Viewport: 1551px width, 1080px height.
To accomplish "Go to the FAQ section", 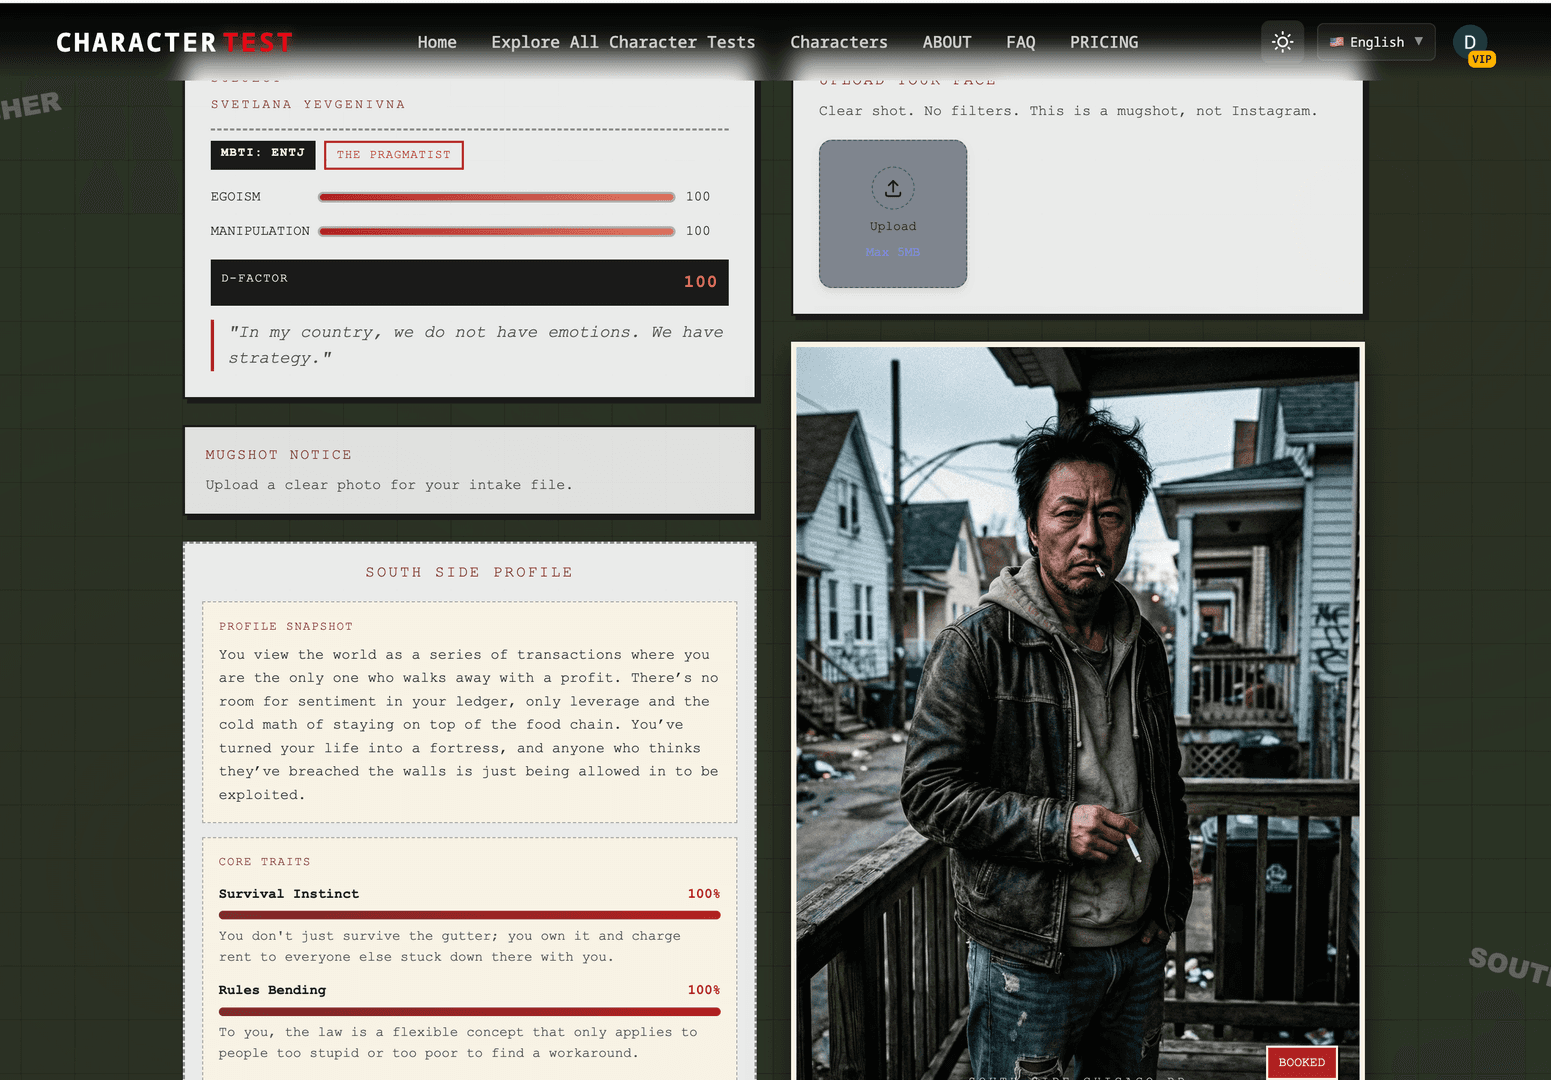I will (1021, 42).
